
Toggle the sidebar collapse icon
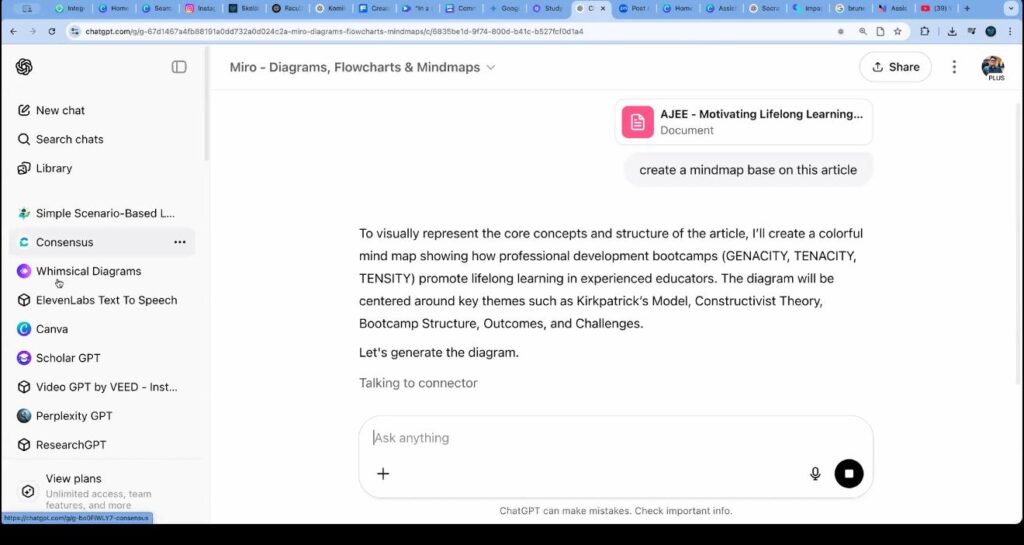tap(179, 67)
